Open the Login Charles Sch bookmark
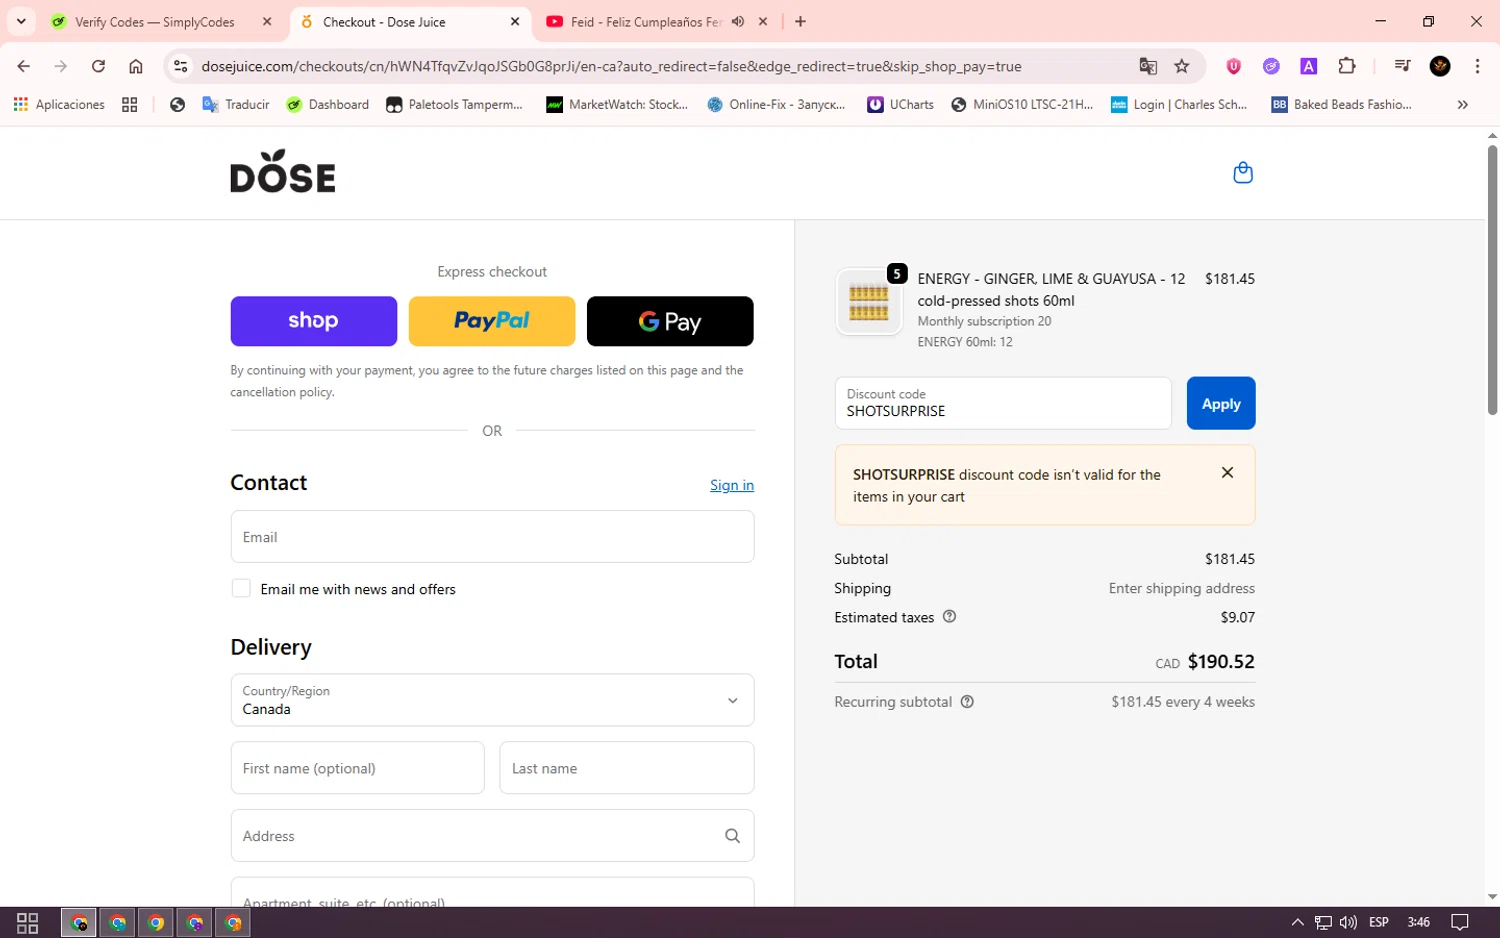 [x=1180, y=104]
